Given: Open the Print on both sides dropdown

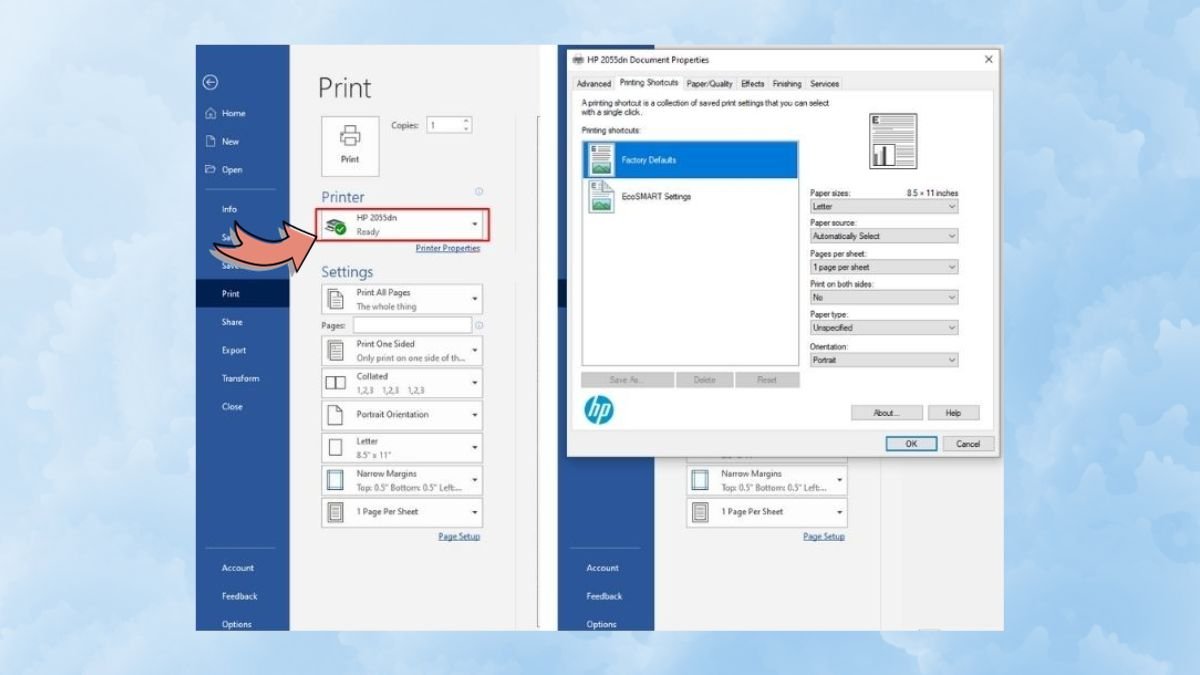Looking at the screenshot, I should point(883,297).
